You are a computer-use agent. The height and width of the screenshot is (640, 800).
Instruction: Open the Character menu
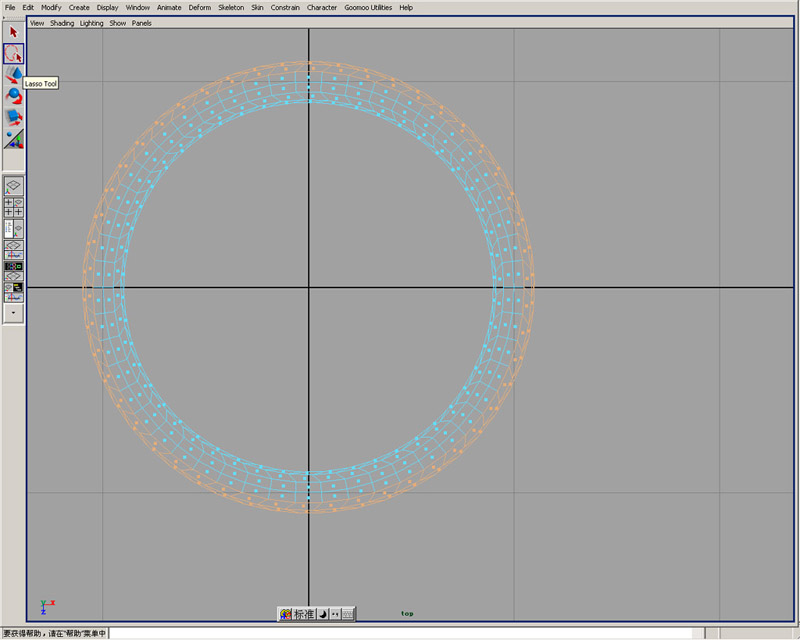tap(322, 8)
